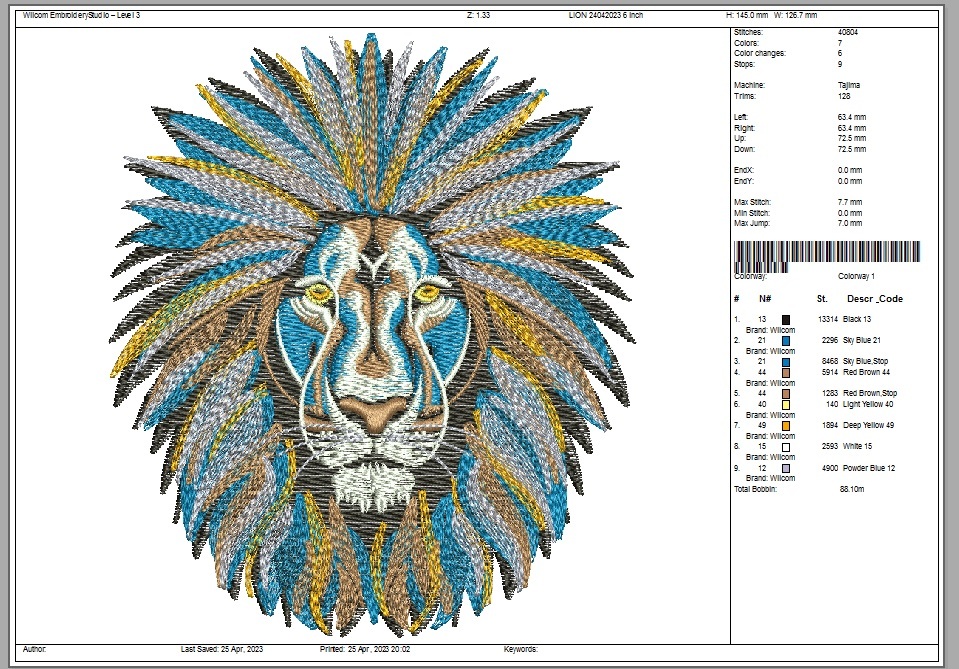Click the Powder Blue 12 swatch
959x669 pixels.
[x=786, y=468]
